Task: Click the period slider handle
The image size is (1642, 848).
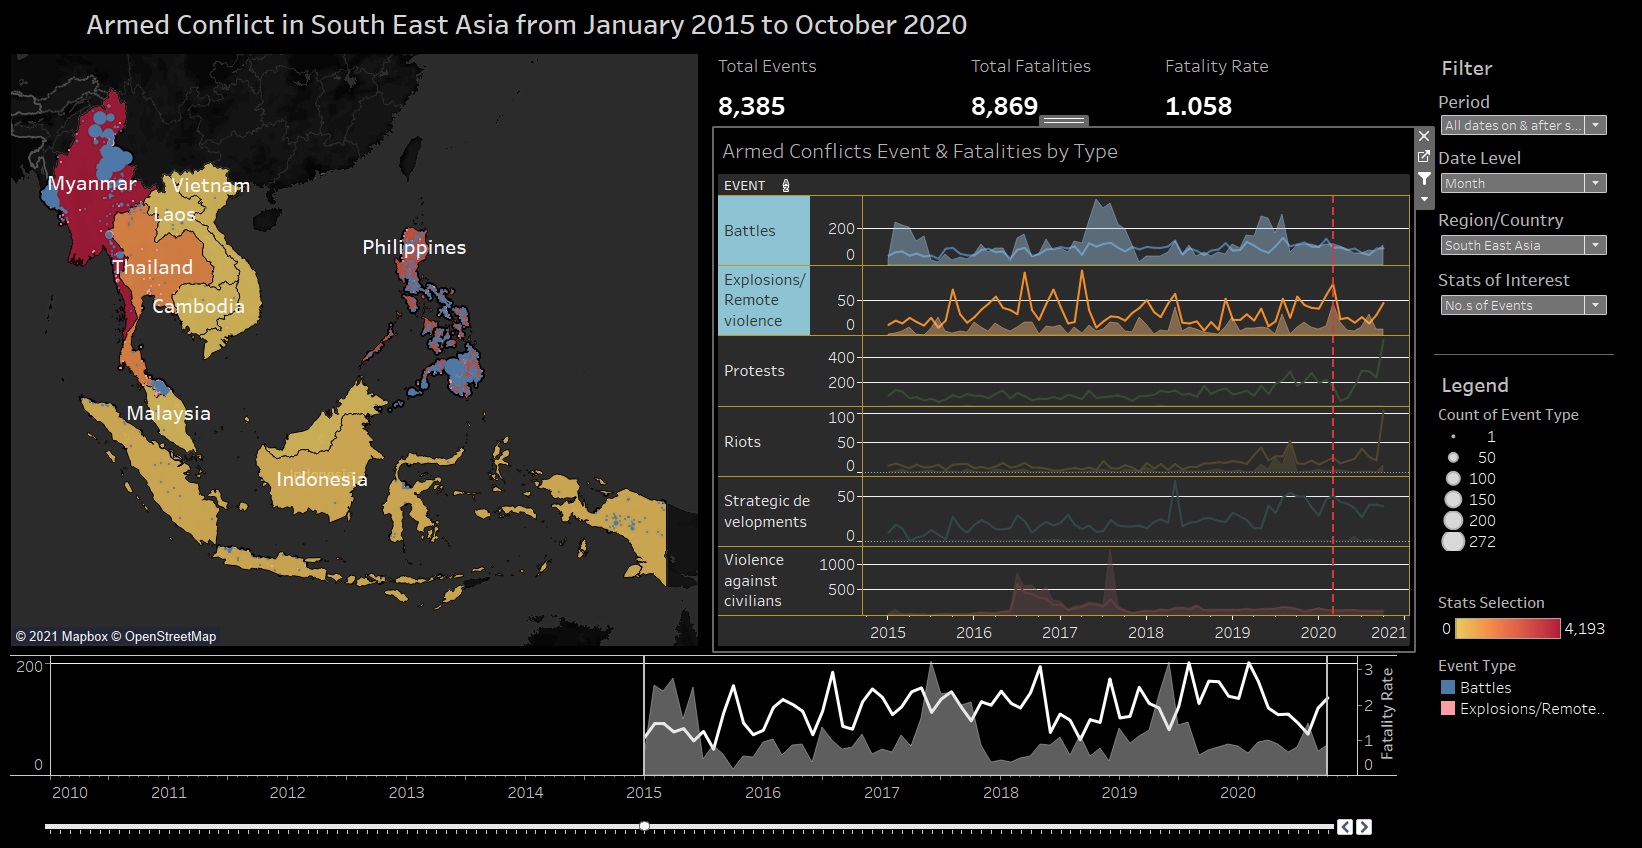Action: click(645, 826)
